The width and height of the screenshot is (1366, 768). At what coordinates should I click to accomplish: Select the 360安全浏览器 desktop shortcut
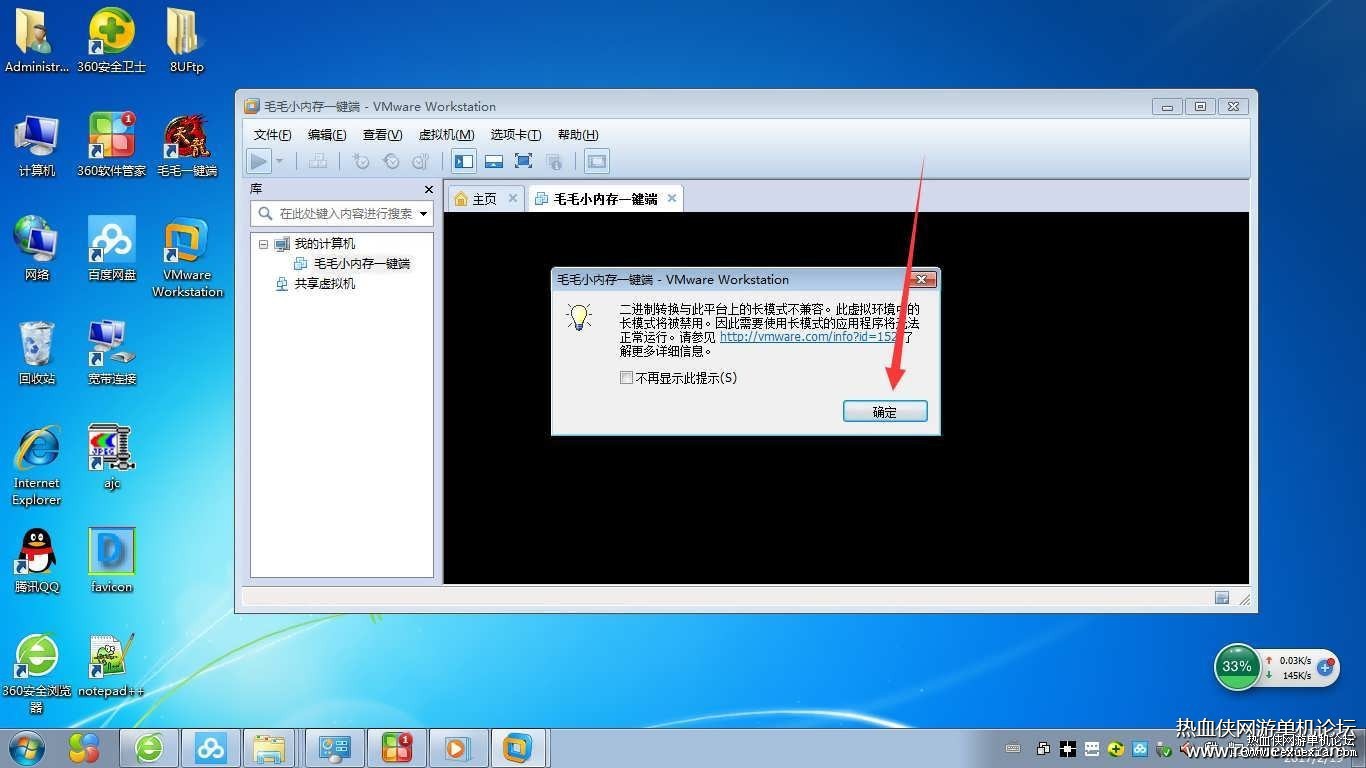(37, 673)
